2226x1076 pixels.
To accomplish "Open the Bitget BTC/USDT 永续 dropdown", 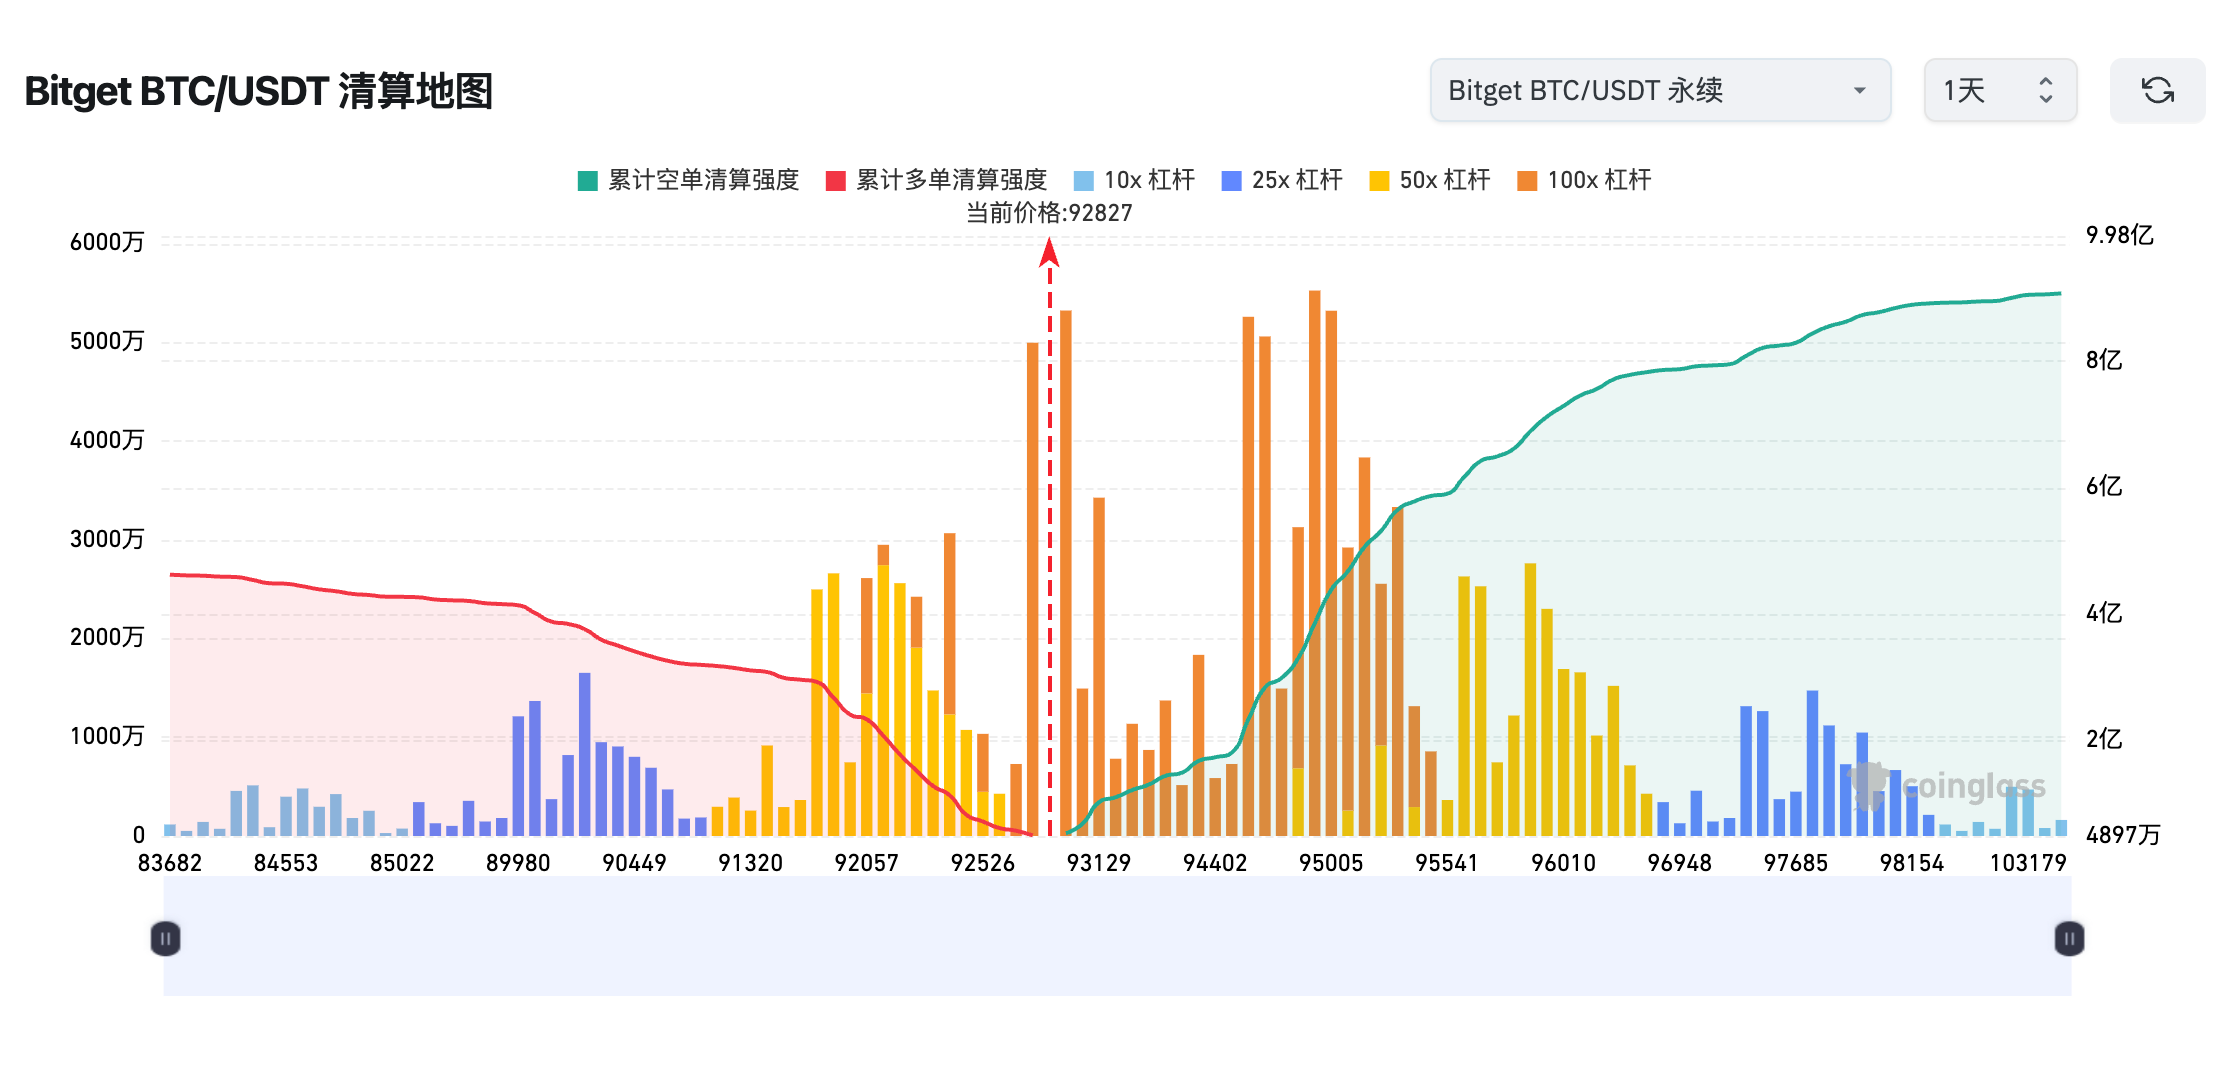I will (x=1658, y=91).
